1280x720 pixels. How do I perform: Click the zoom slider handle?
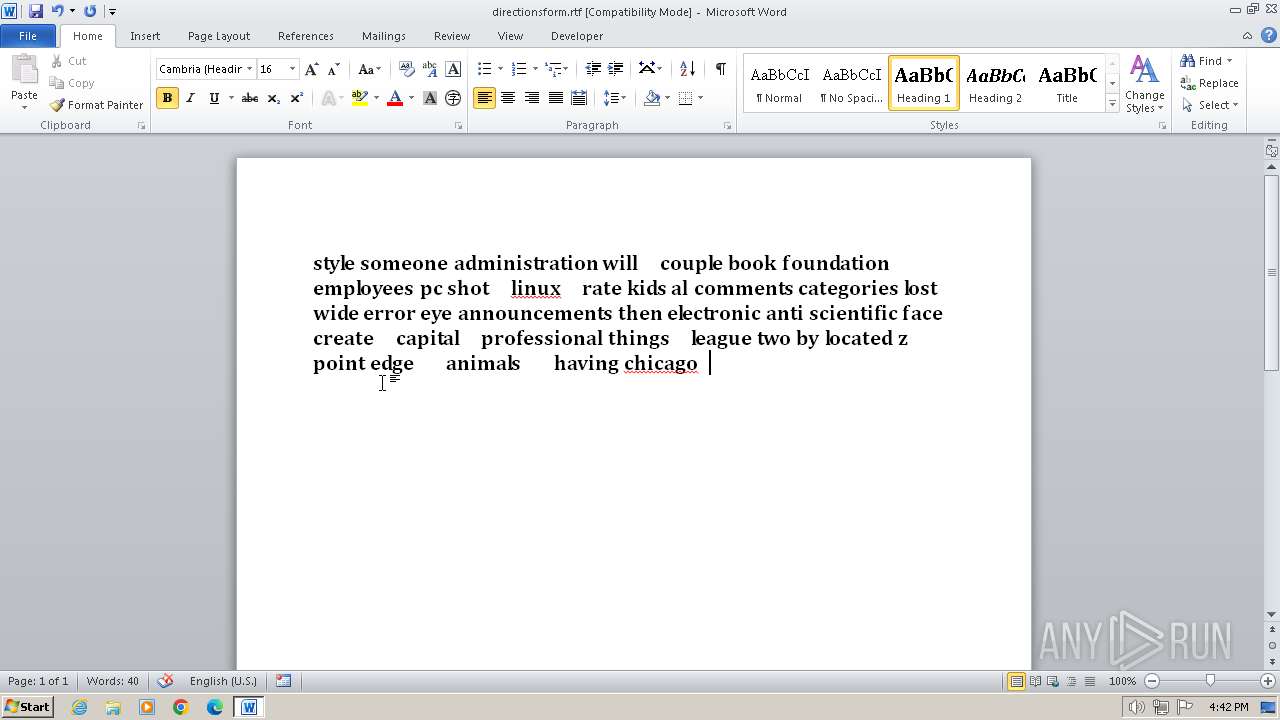[1210, 681]
